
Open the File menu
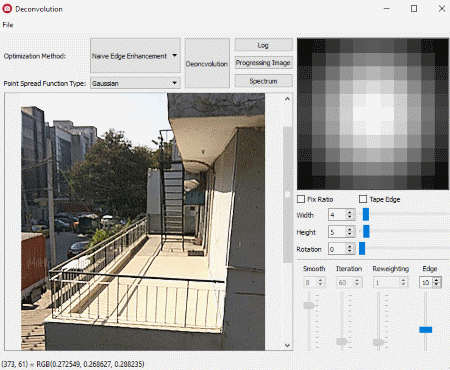[7, 25]
